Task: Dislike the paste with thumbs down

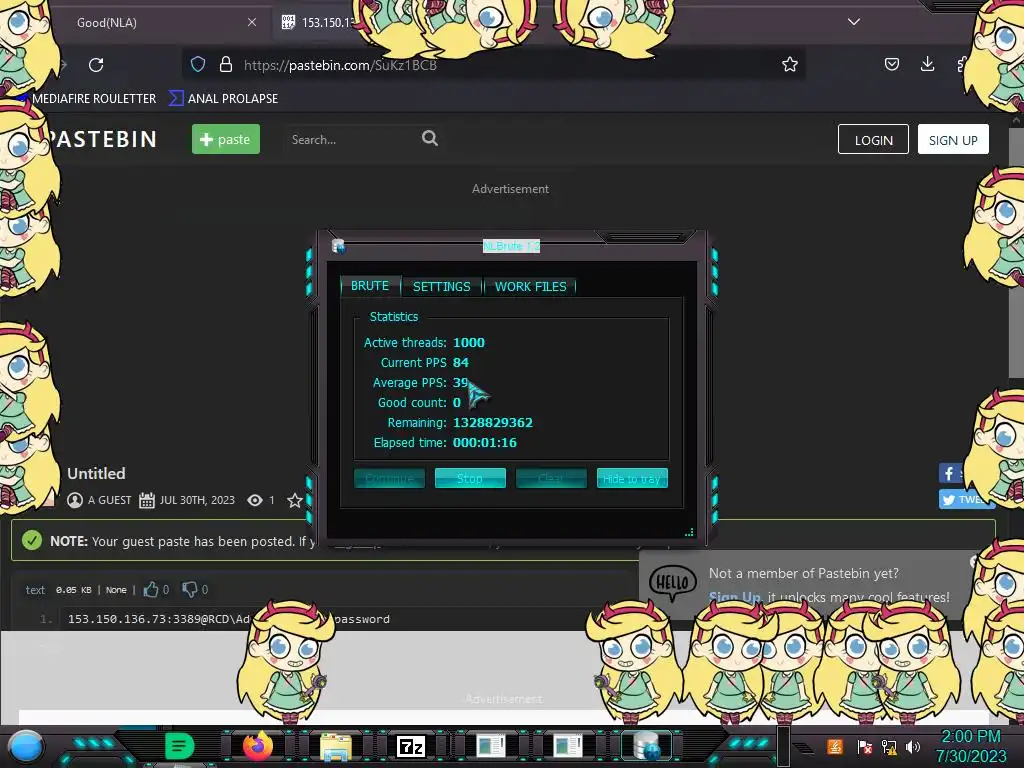Action: 189,590
